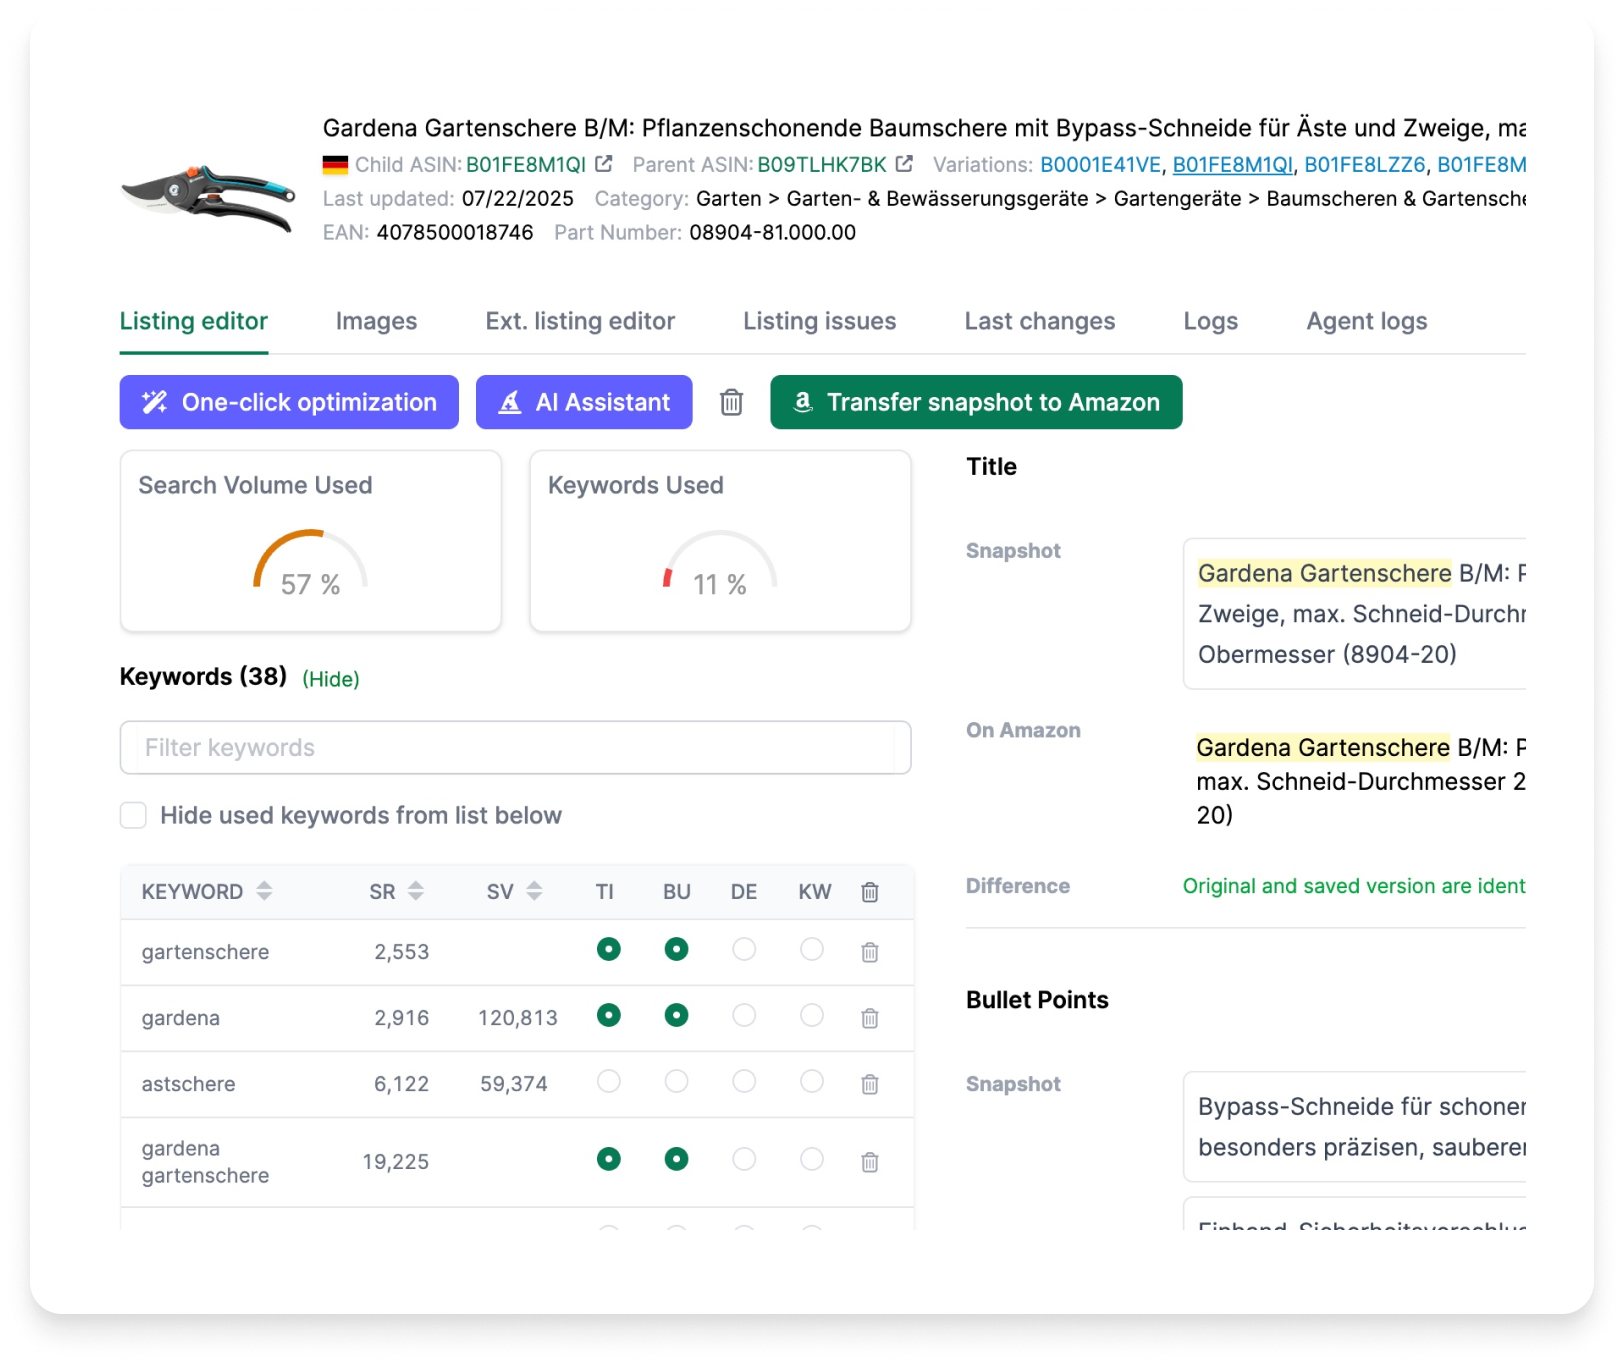1624x1364 pixels.
Task: Open Parent ASIN external link icon
Action: point(904,163)
